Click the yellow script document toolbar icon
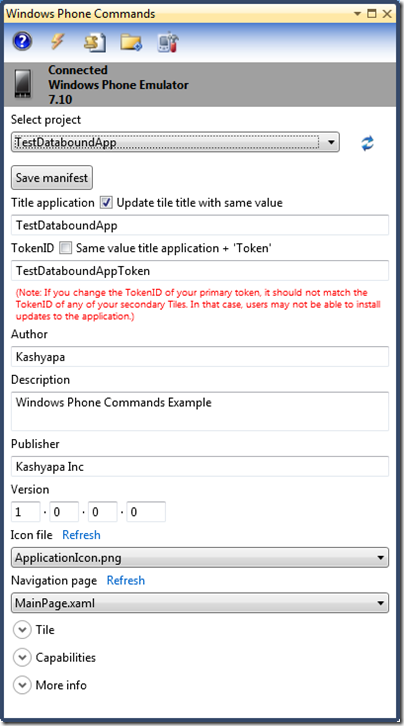404x726 pixels. click(95, 42)
